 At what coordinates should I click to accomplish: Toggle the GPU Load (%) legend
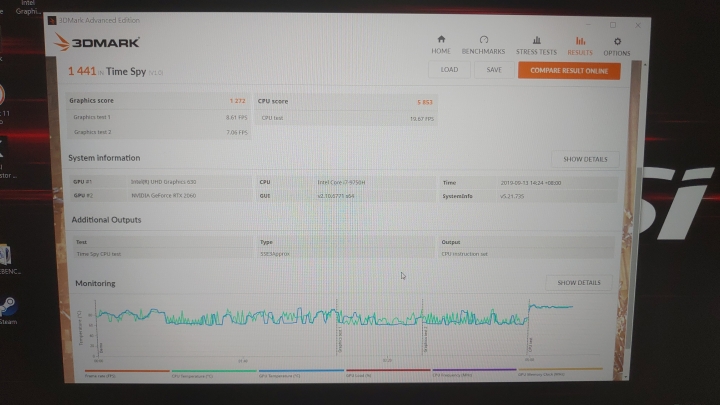(x=388, y=372)
